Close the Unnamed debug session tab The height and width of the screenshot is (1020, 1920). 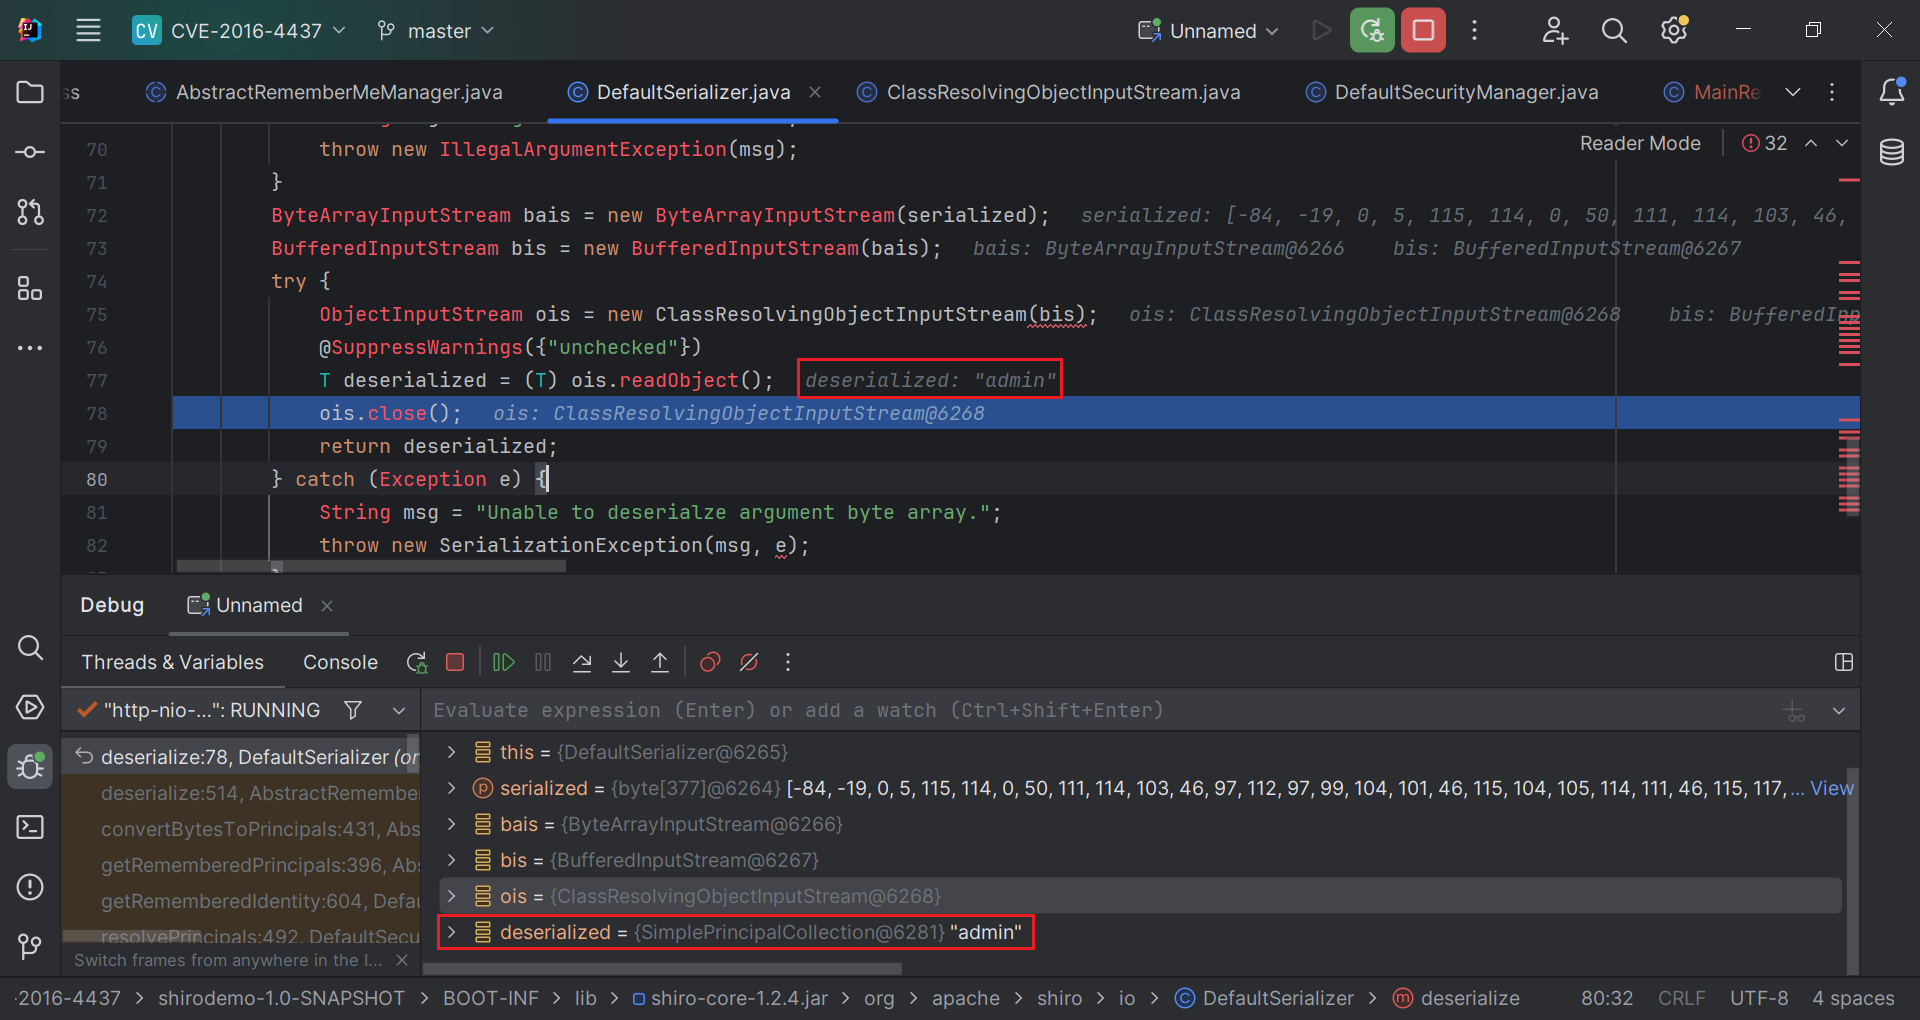[x=327, y=606]
